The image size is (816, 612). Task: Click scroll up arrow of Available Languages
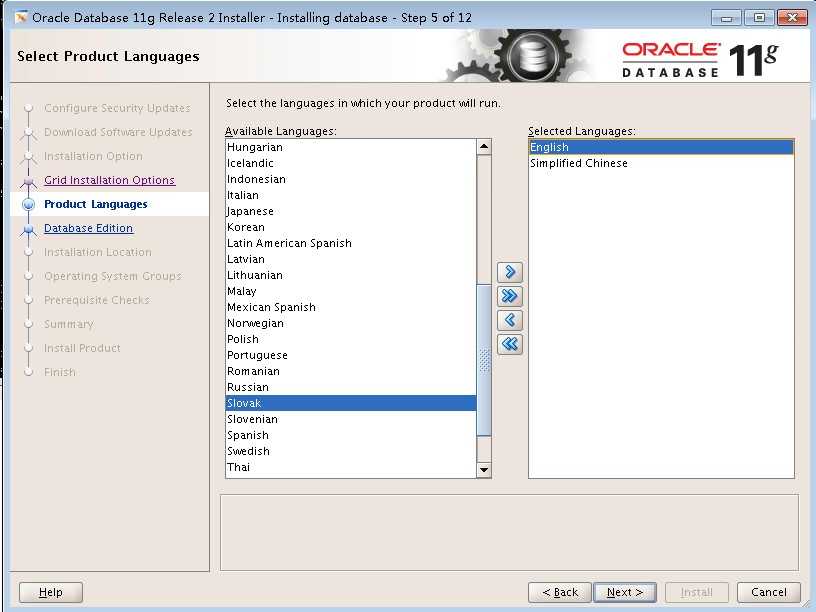pyautogui.click(x=484, y=147)
